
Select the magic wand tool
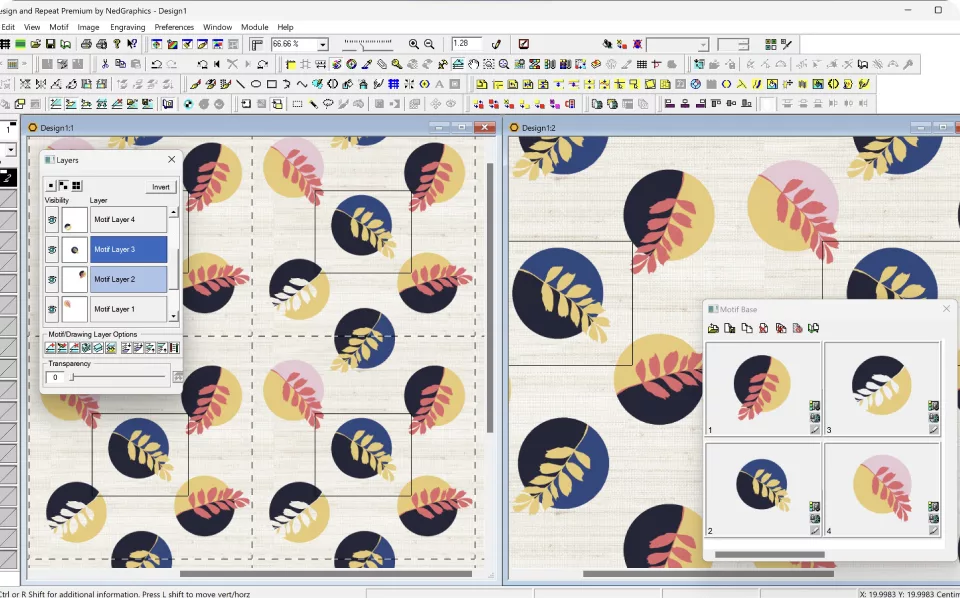click(x=313, y=104)
